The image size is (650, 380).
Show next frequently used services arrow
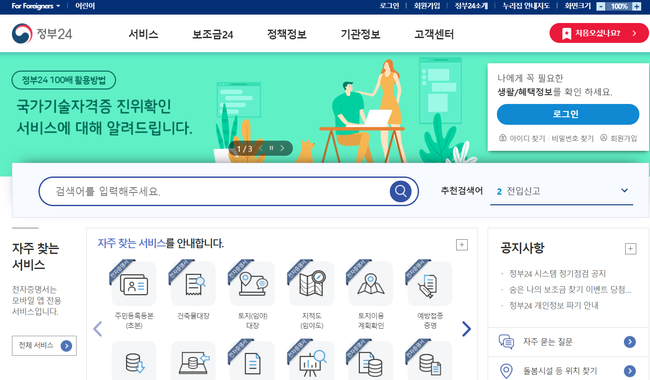(466, 329)
